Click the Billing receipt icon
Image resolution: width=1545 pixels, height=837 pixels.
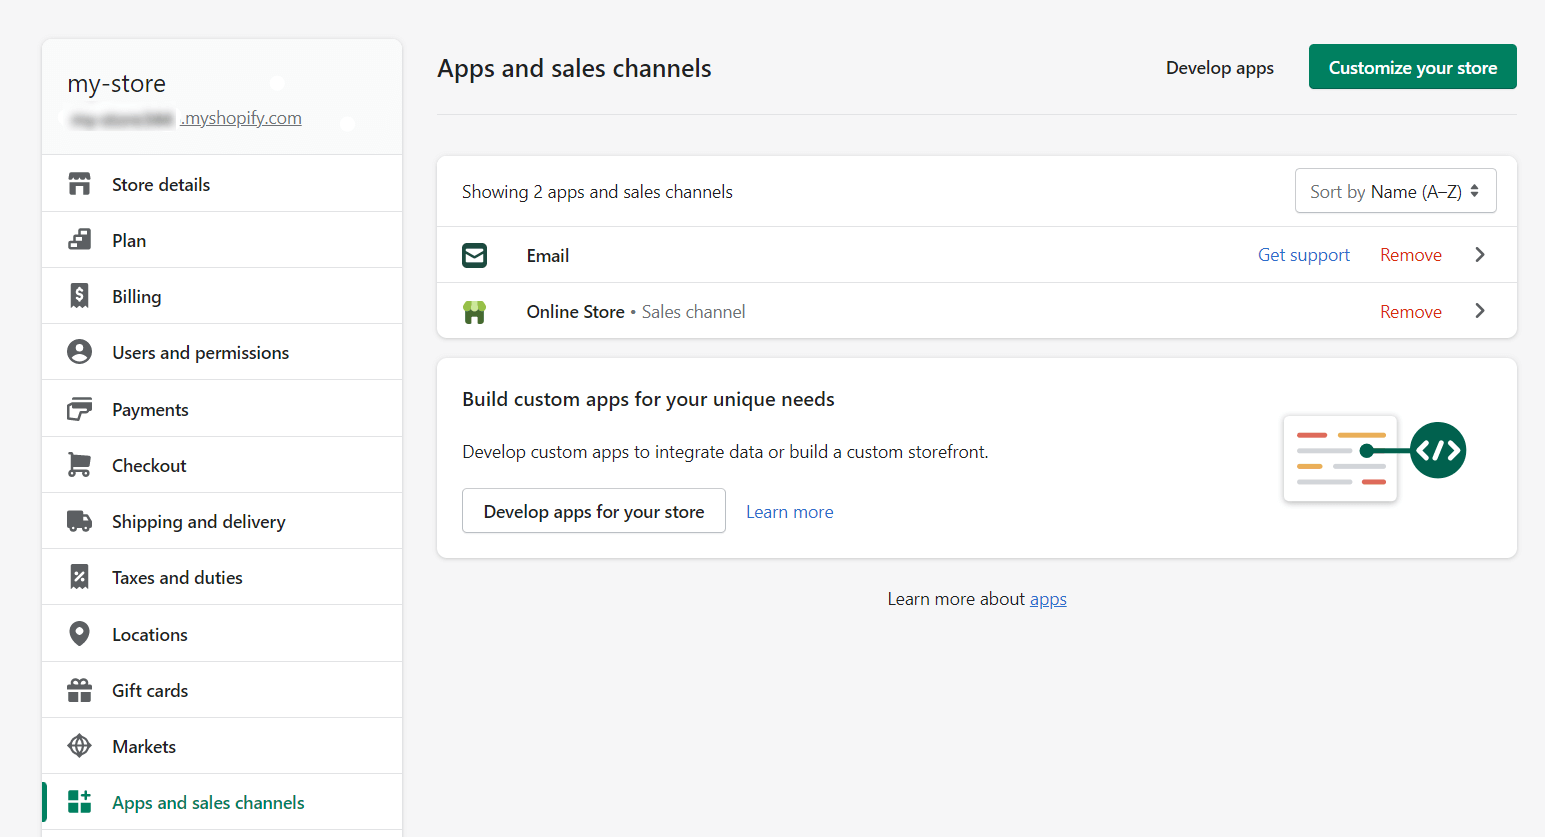[79, 296]
